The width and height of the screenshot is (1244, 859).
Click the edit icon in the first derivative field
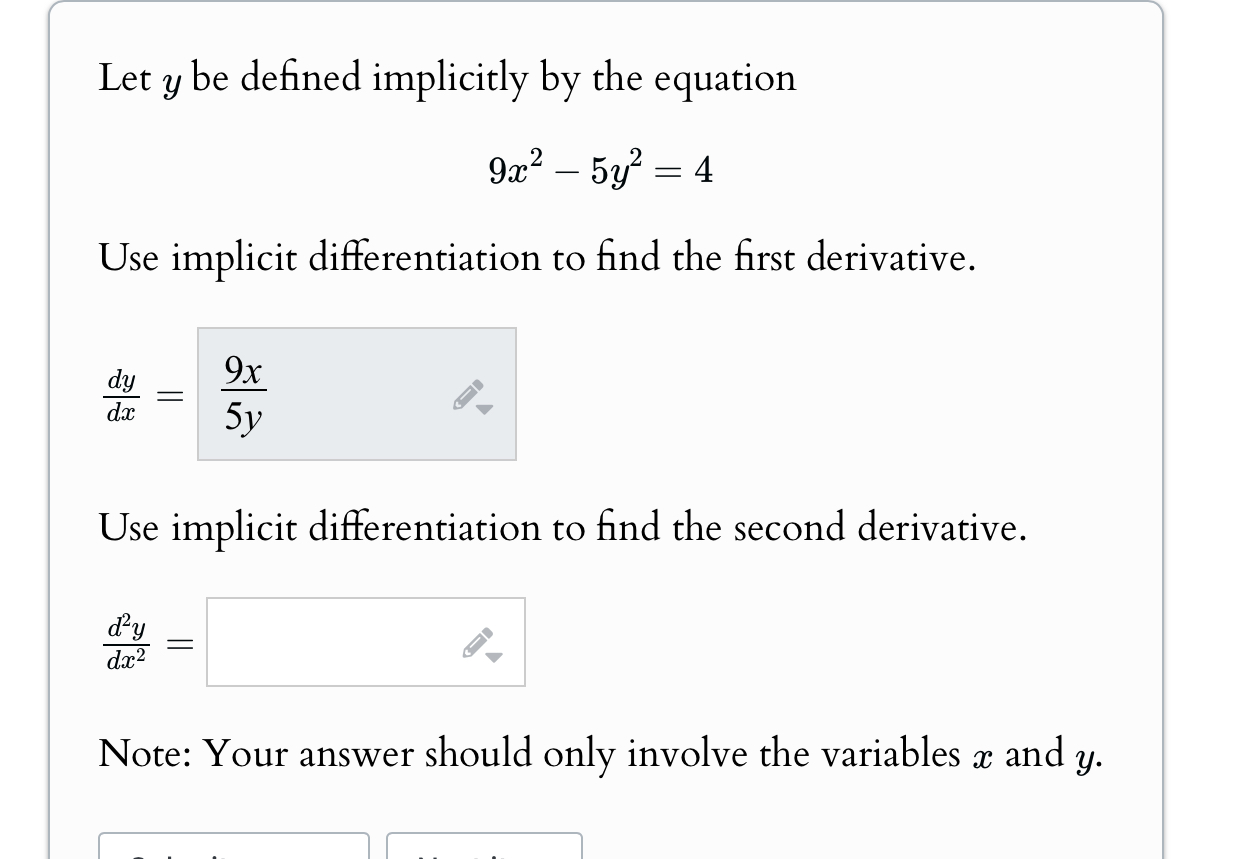(x=470, y=394)
